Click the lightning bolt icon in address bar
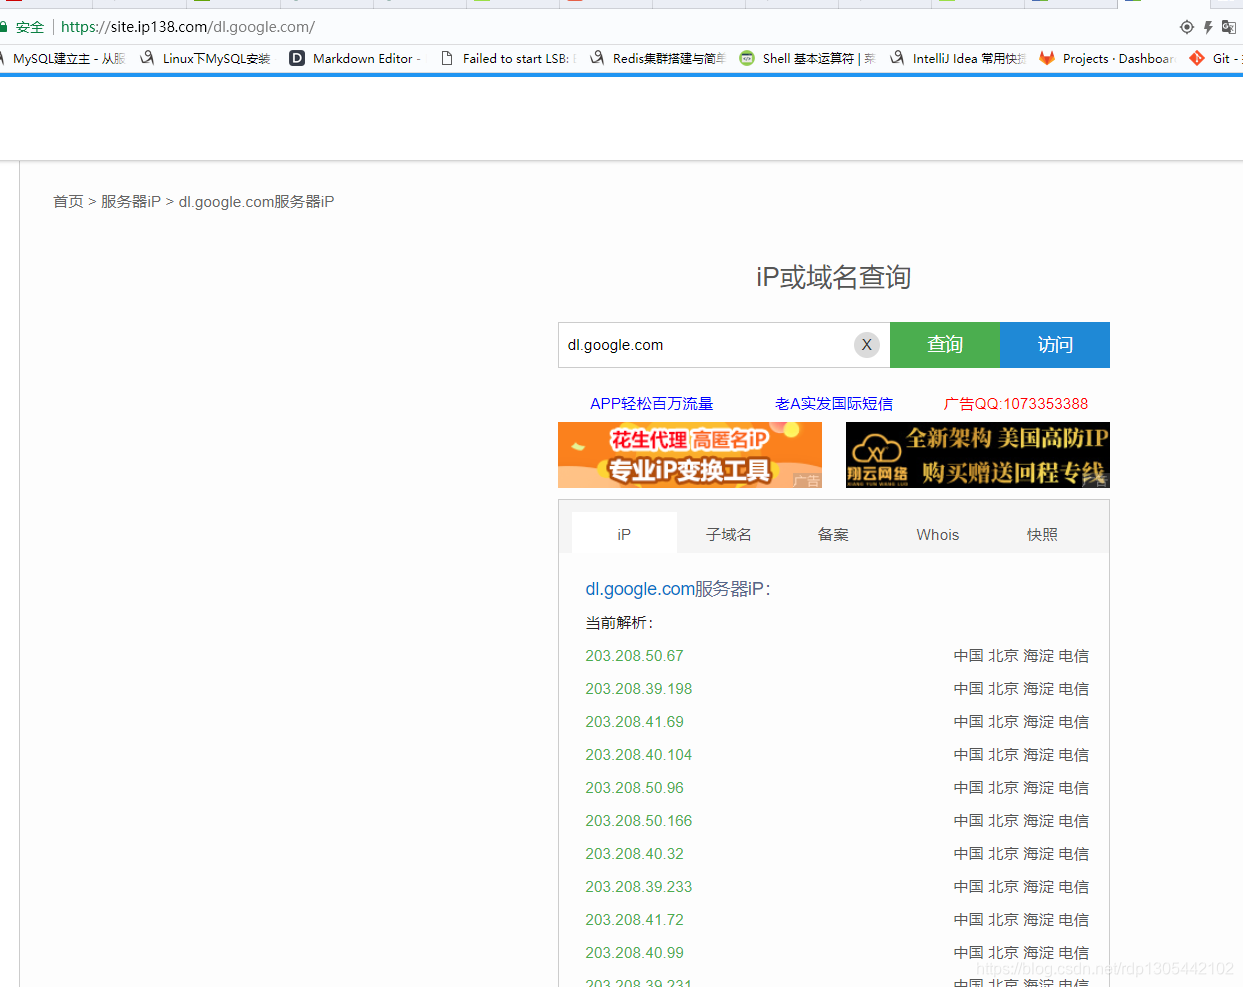The image size is (1243, 987). tap(1208, 27)
